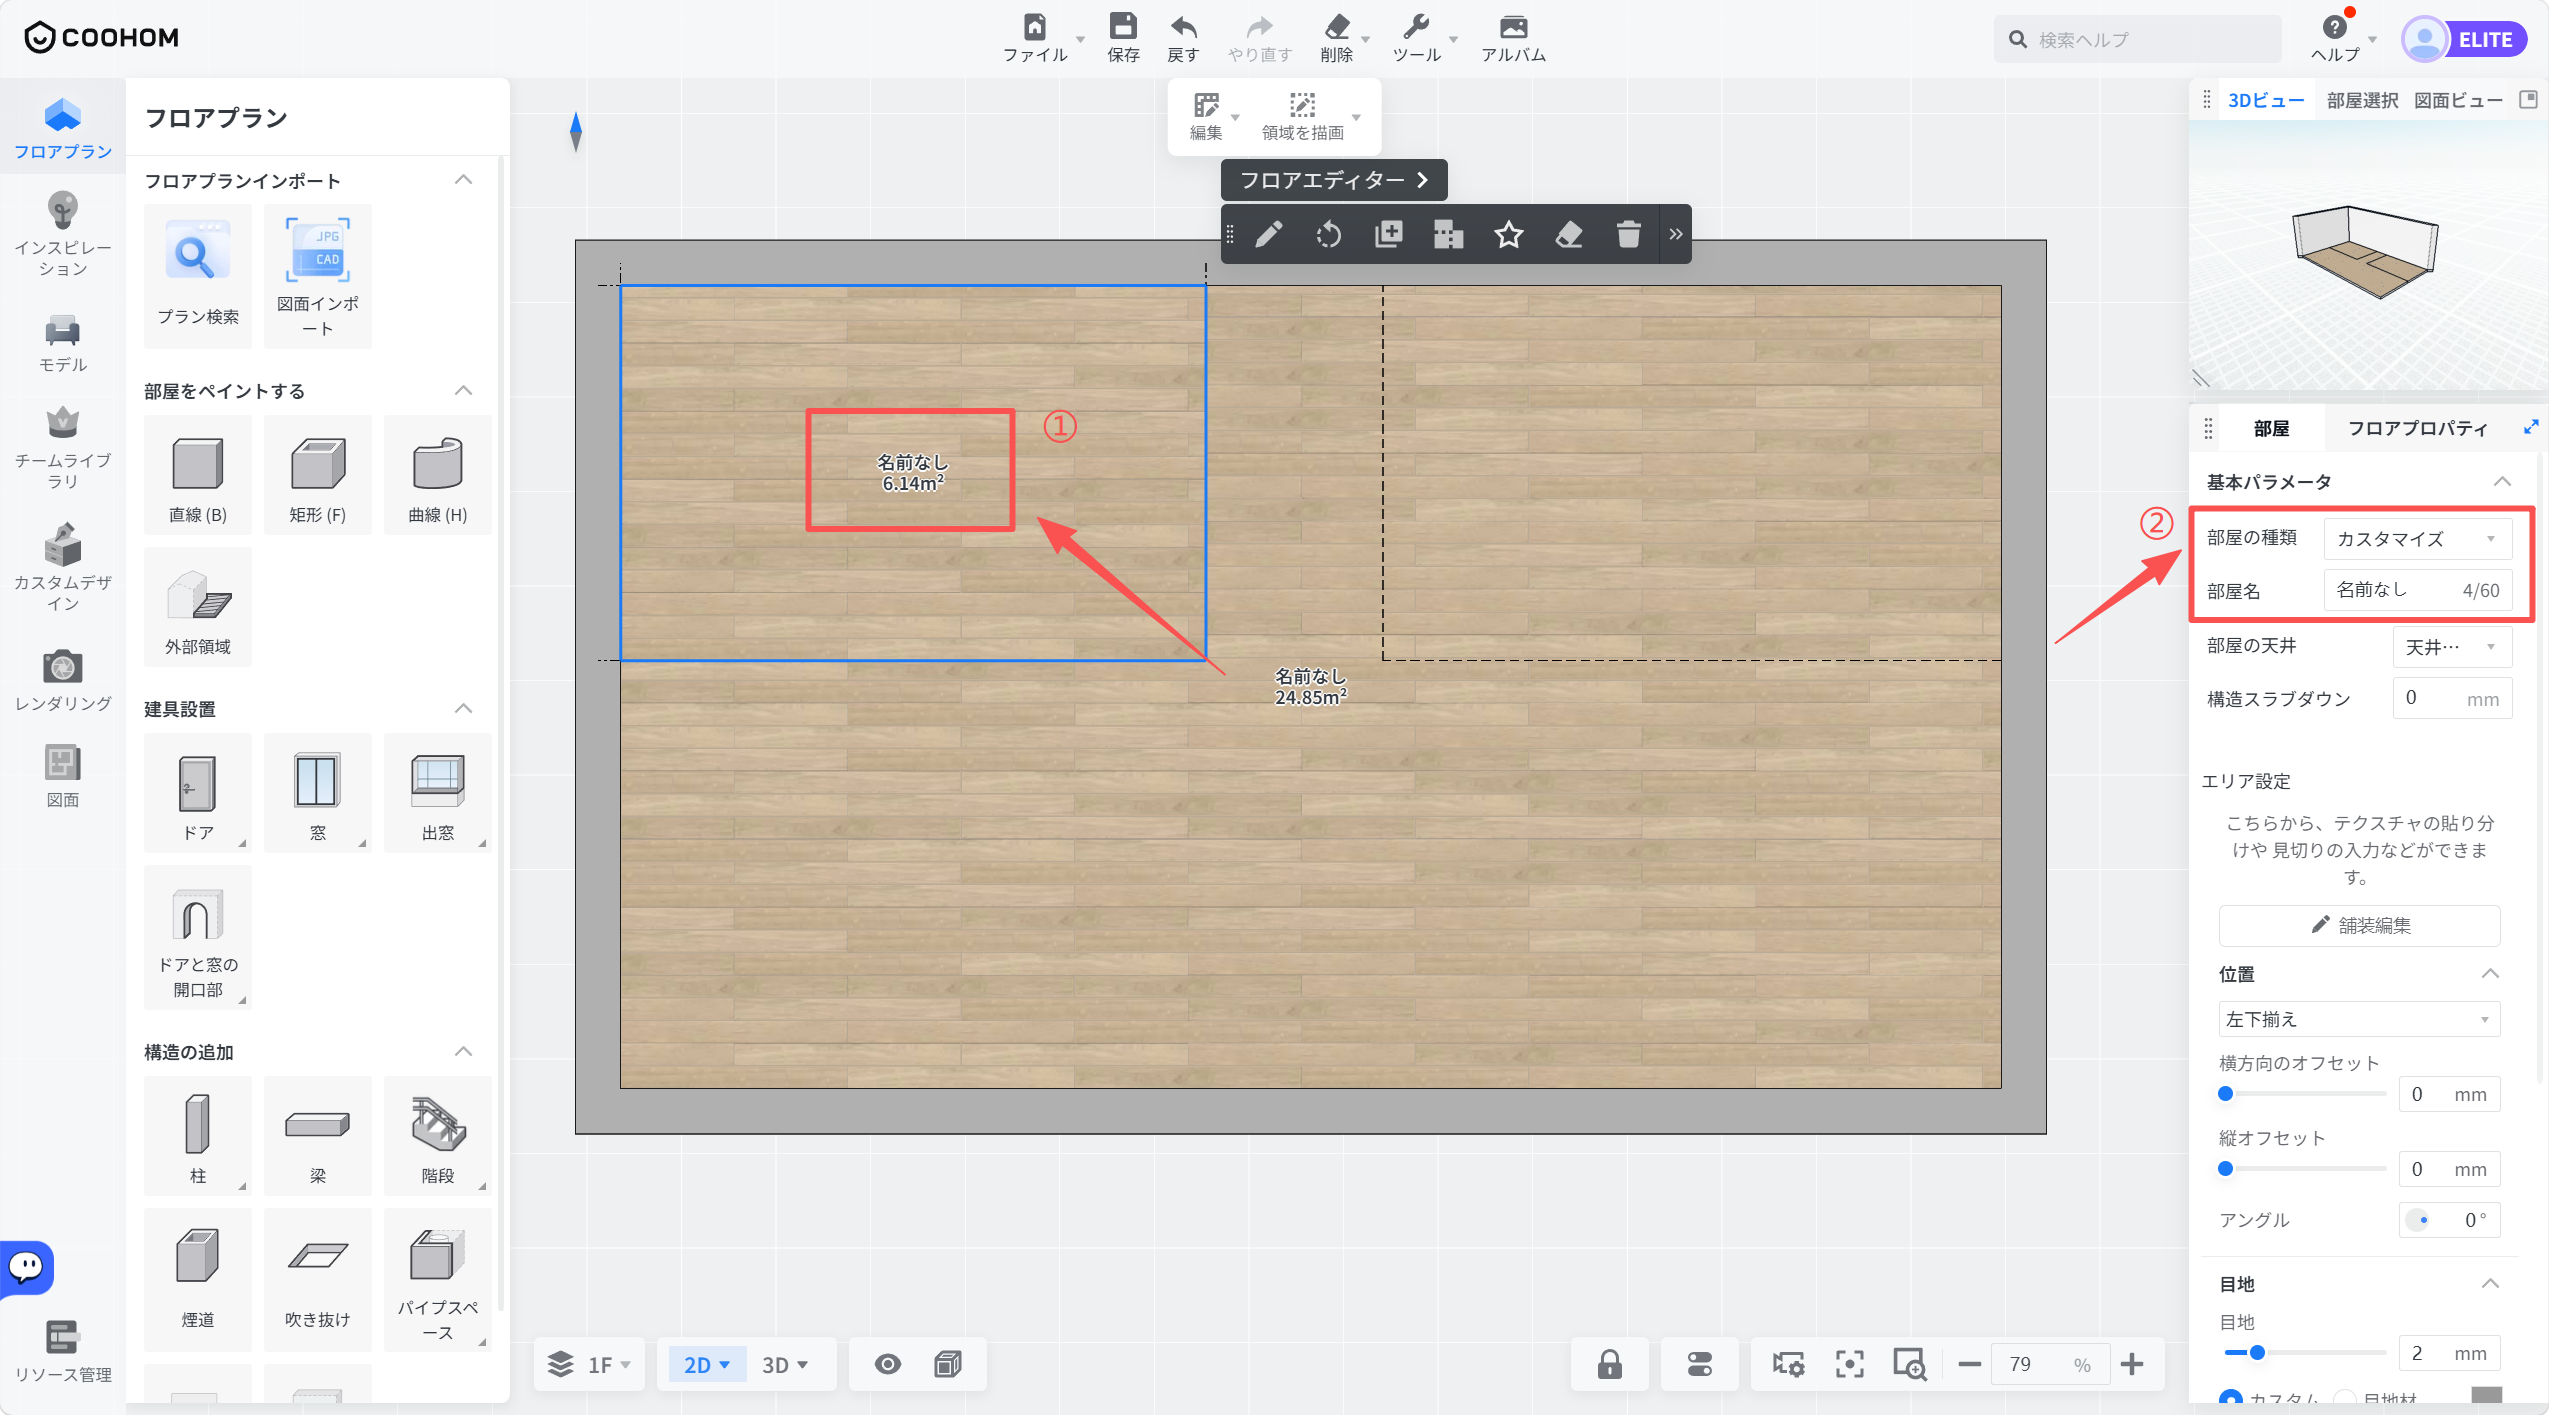Switch to the 部屋選択 tab
This screenshot has height=1415, width=2549.
pos(2362,100)
